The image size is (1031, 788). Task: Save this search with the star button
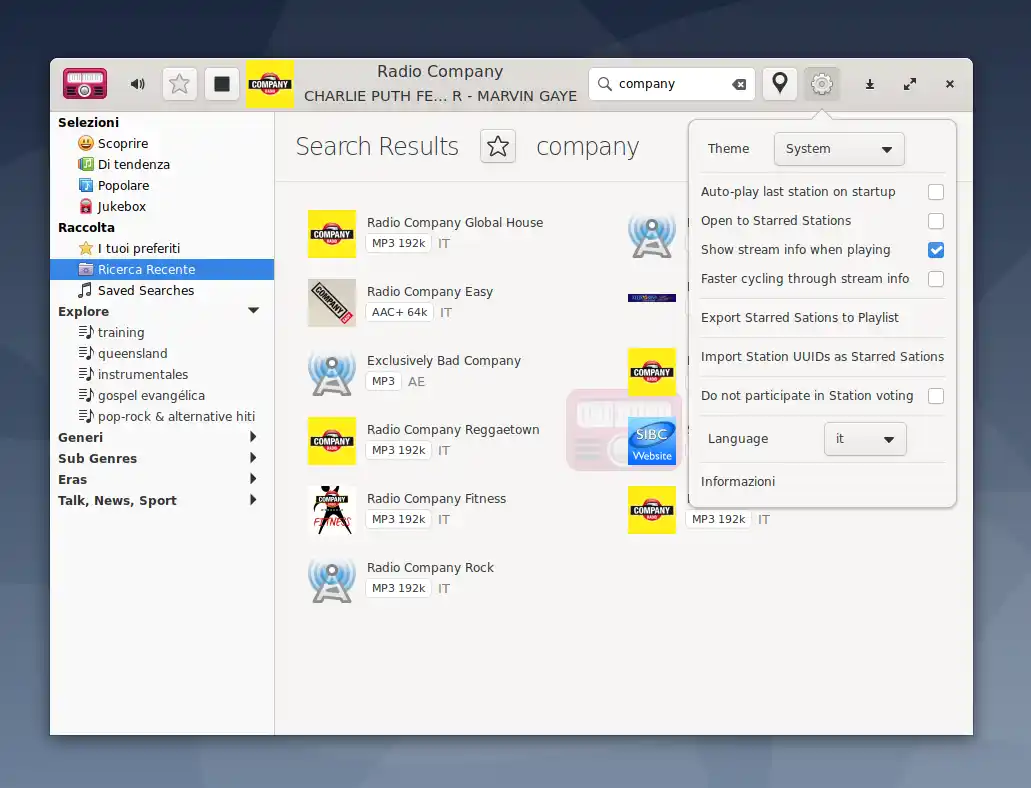click(498, 146)
